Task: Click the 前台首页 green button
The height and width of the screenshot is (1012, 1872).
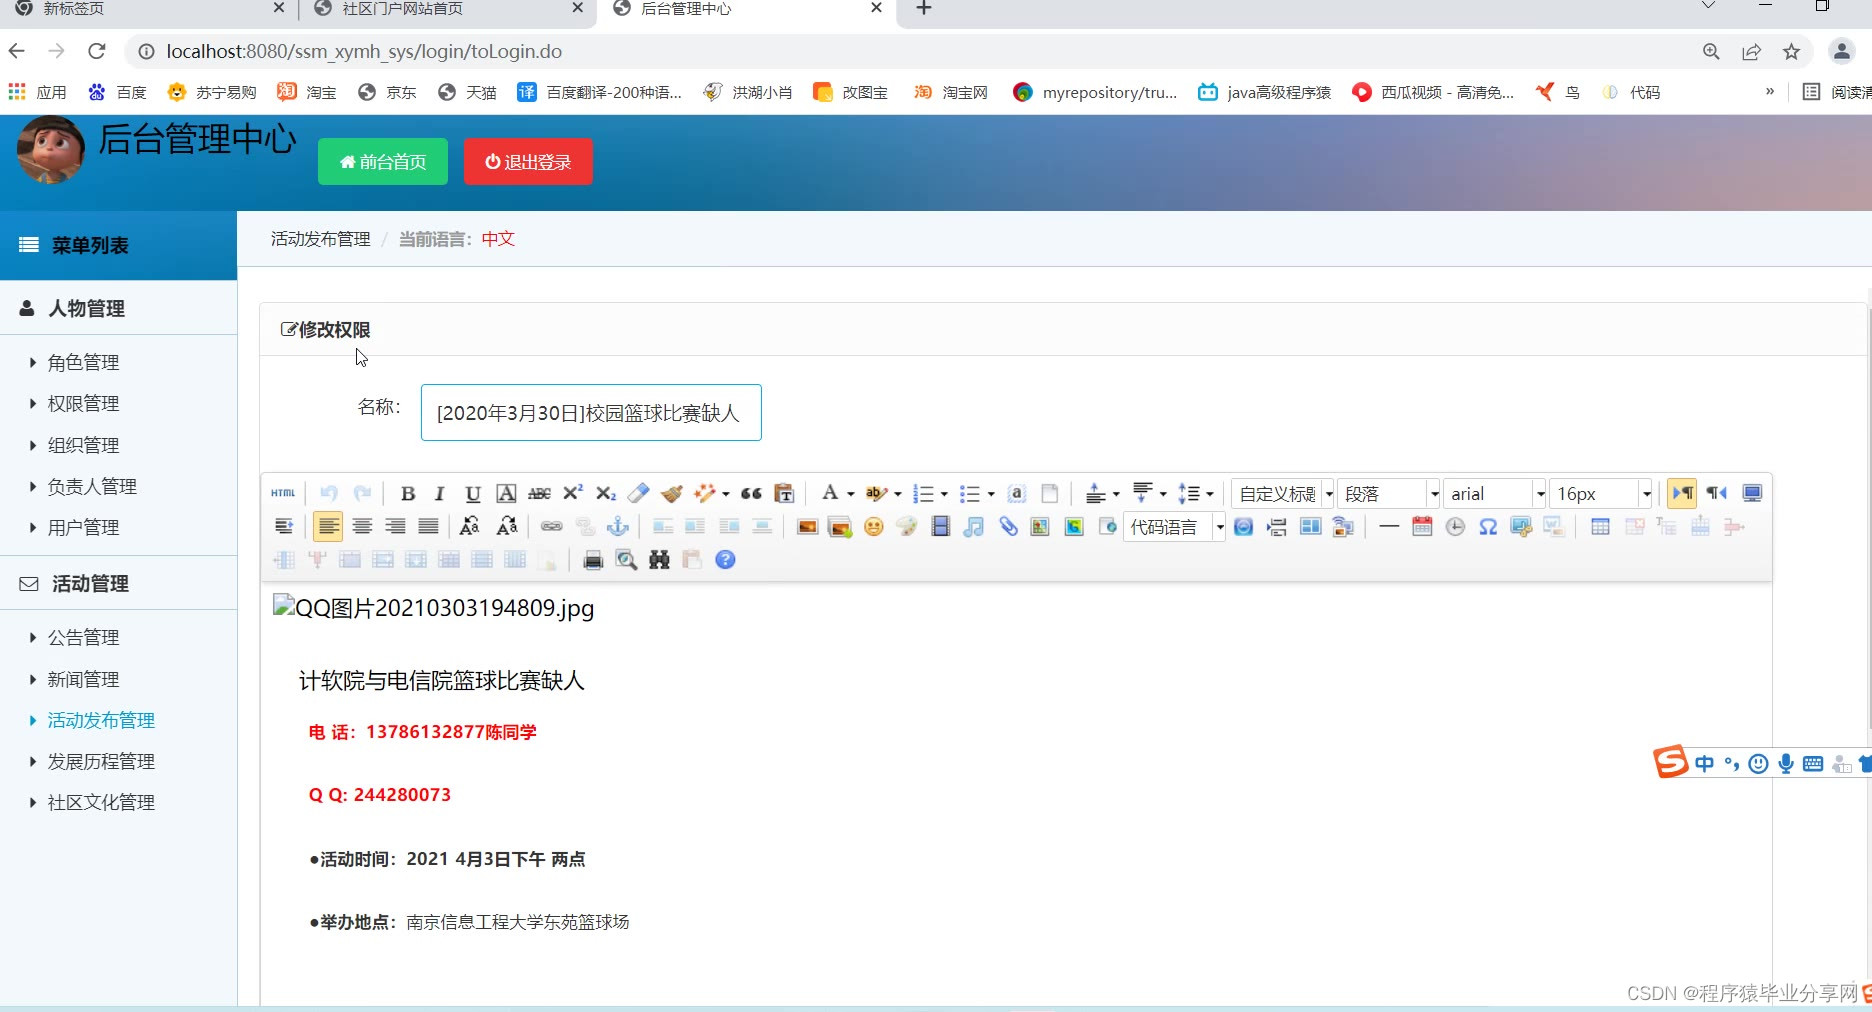Action: [383, 162]
